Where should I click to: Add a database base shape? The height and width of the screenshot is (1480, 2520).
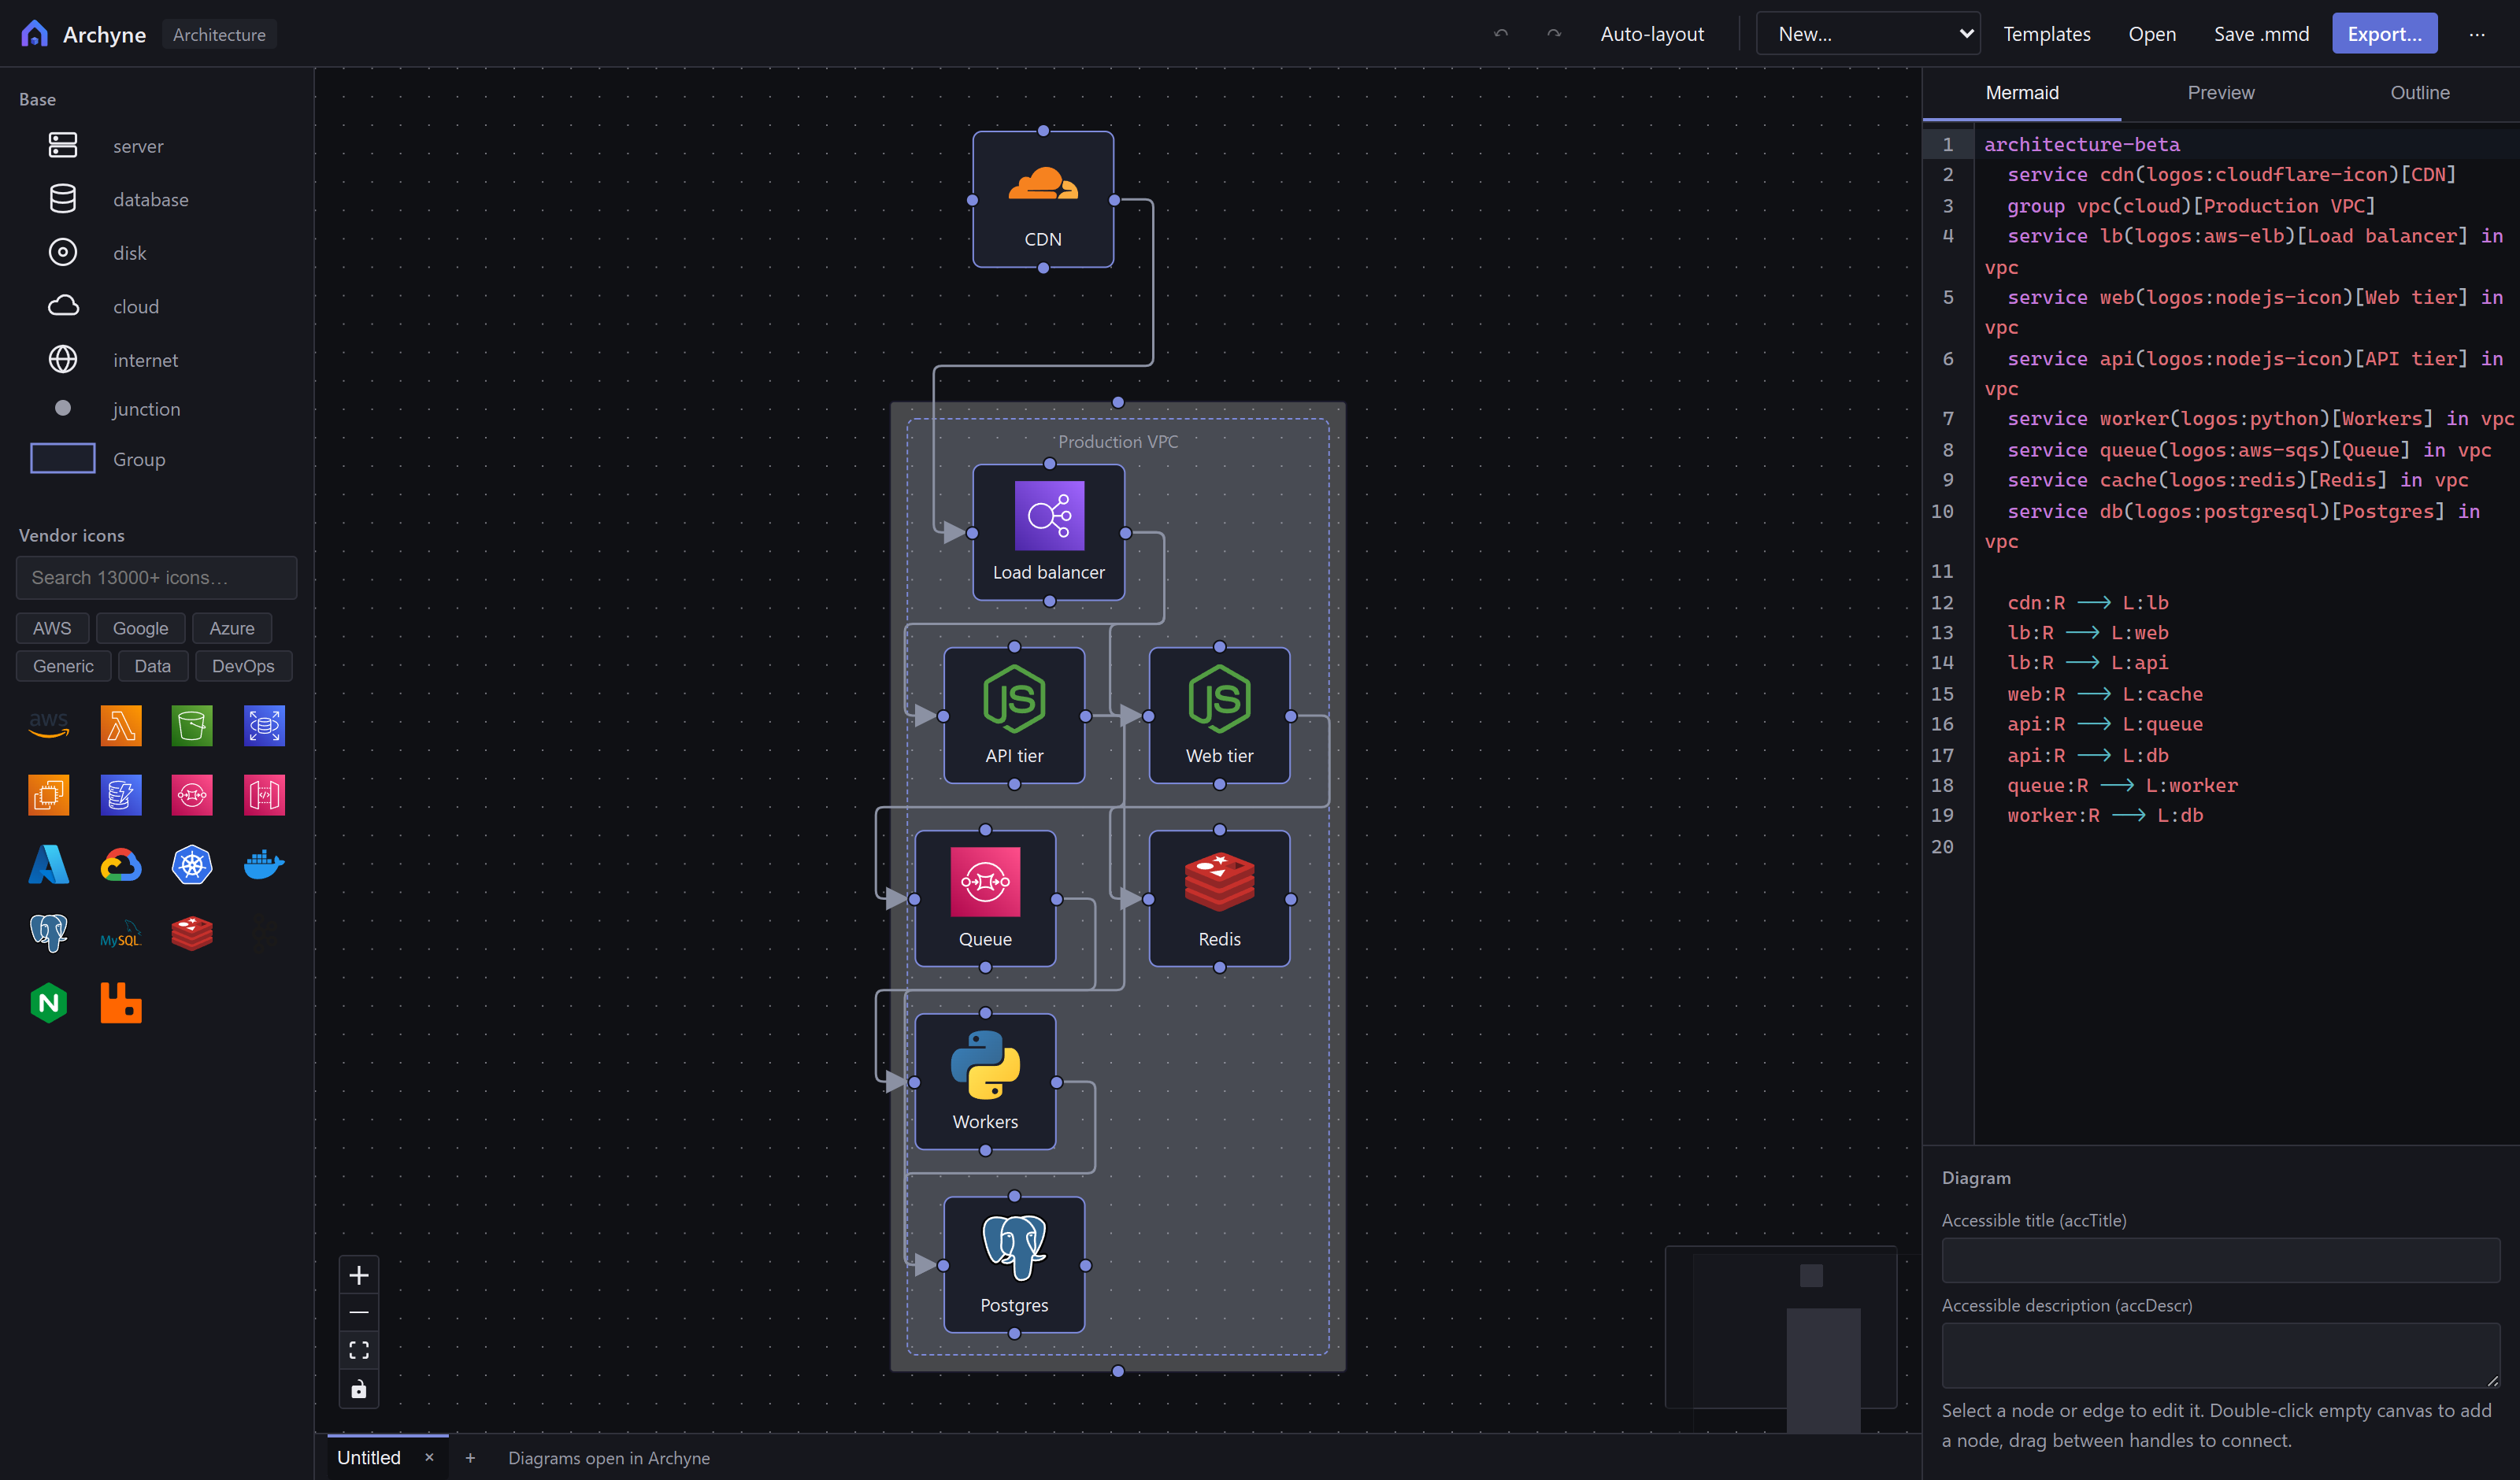click(x=157, y=199)
